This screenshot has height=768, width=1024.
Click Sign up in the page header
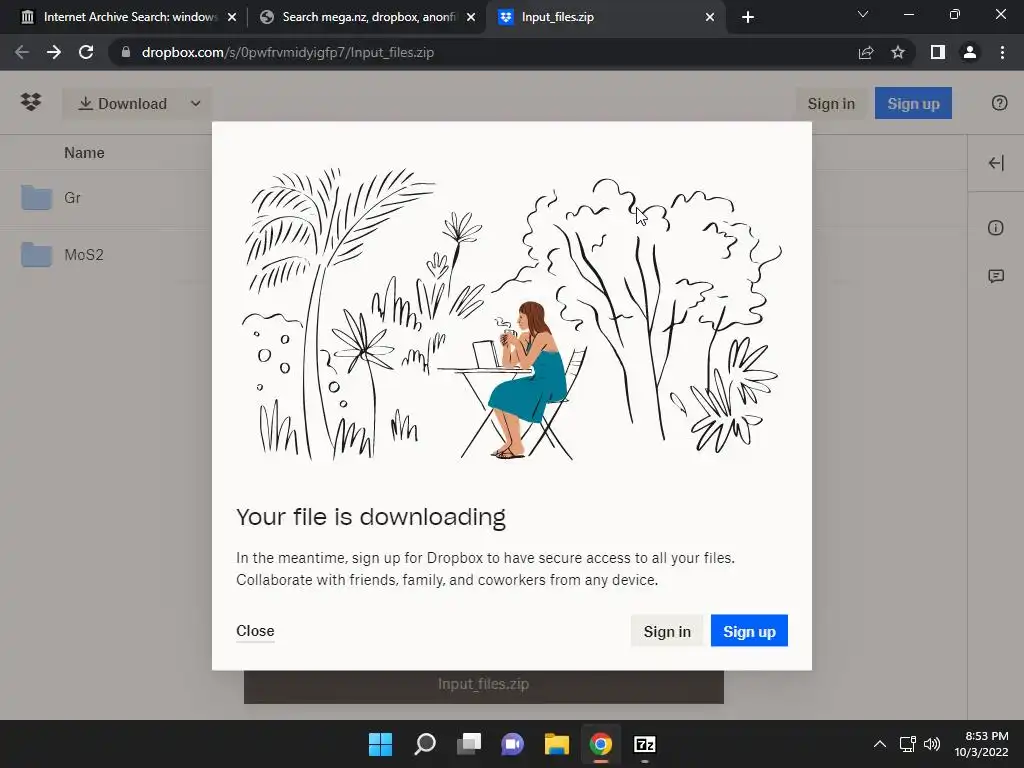(913, 104)
